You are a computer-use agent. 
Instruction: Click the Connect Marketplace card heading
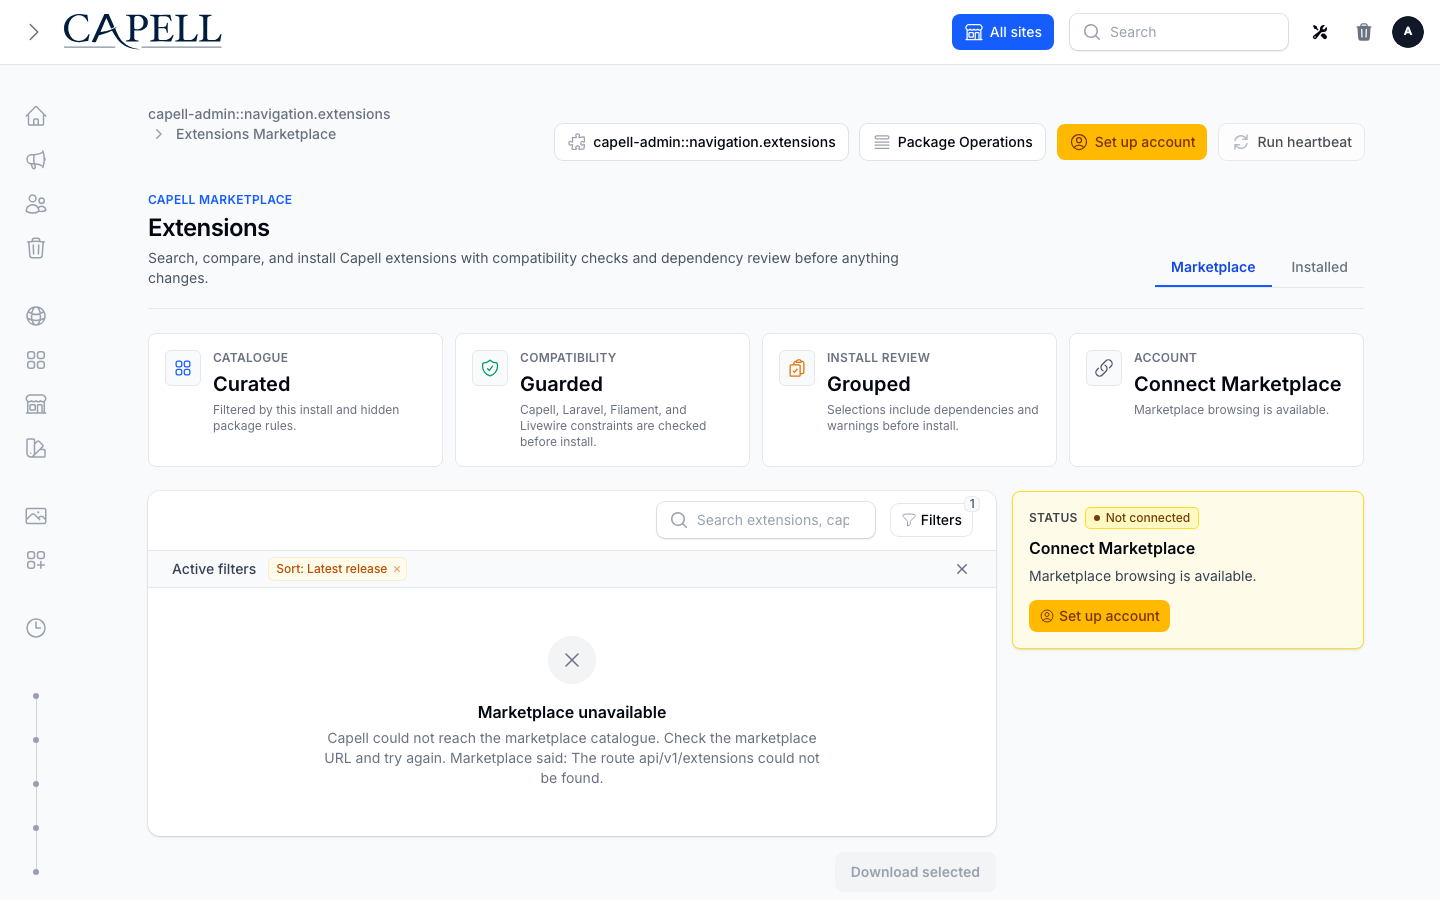1237,384
